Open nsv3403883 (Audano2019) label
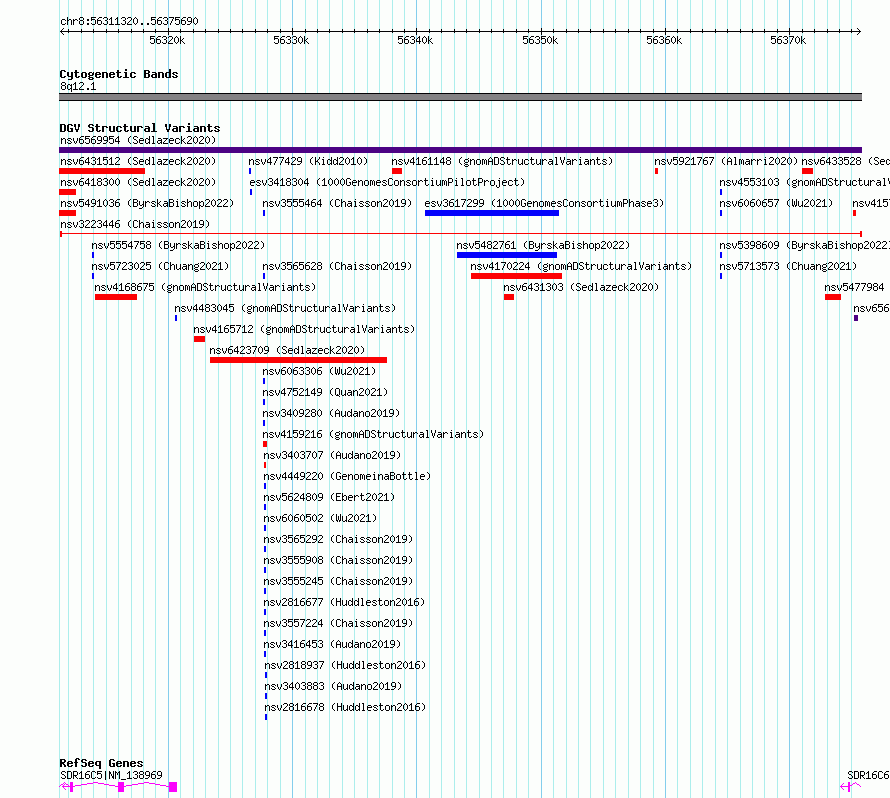The image size is (890, 798). pos(333,686)
